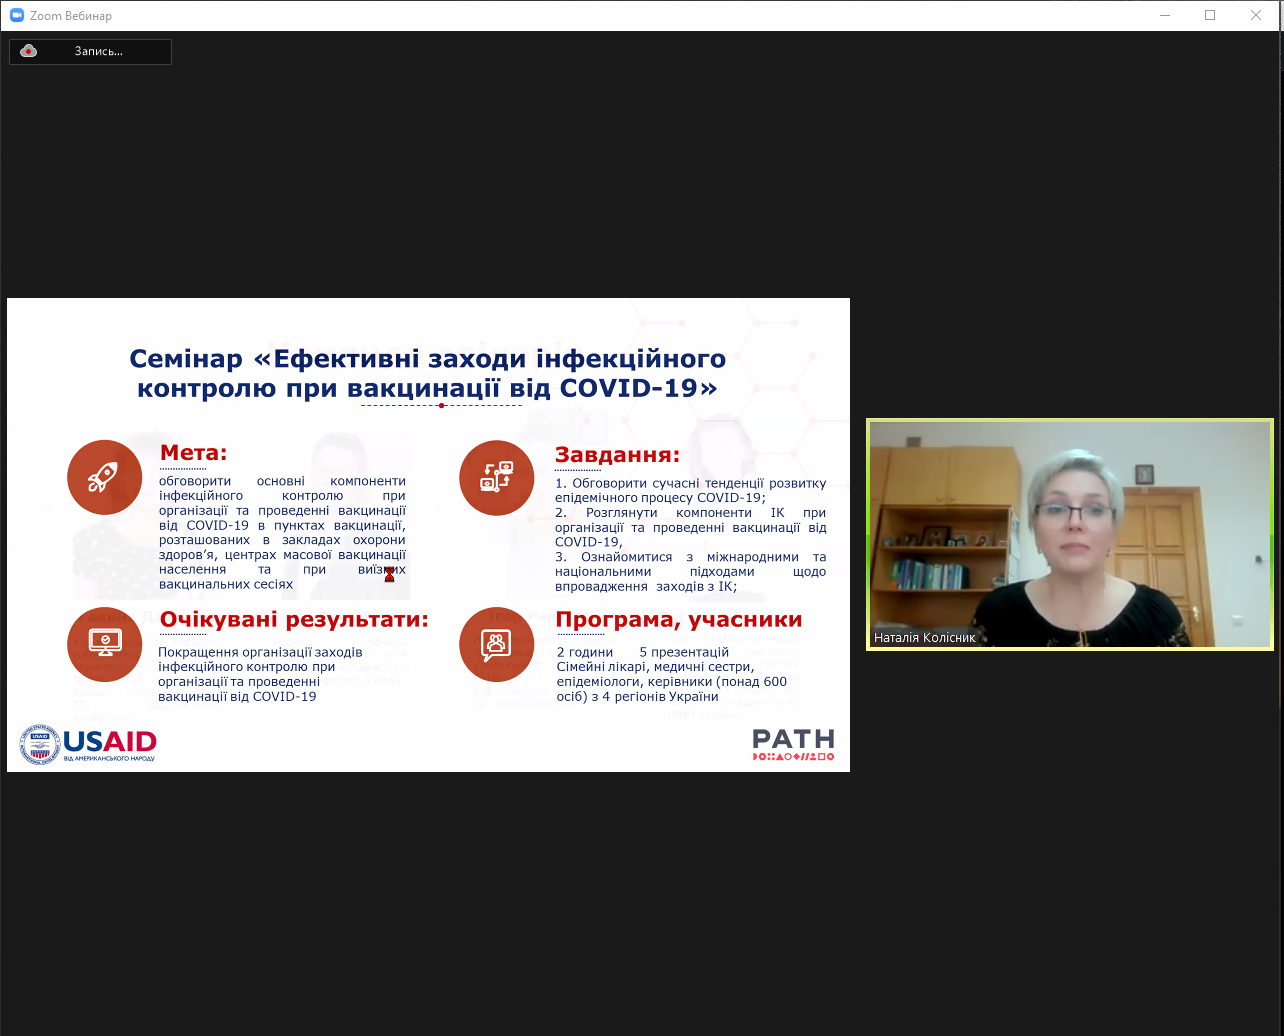Close the Zoom Вебинар window
The width and height of the screenshot is (1284, 1036).
1256,15
